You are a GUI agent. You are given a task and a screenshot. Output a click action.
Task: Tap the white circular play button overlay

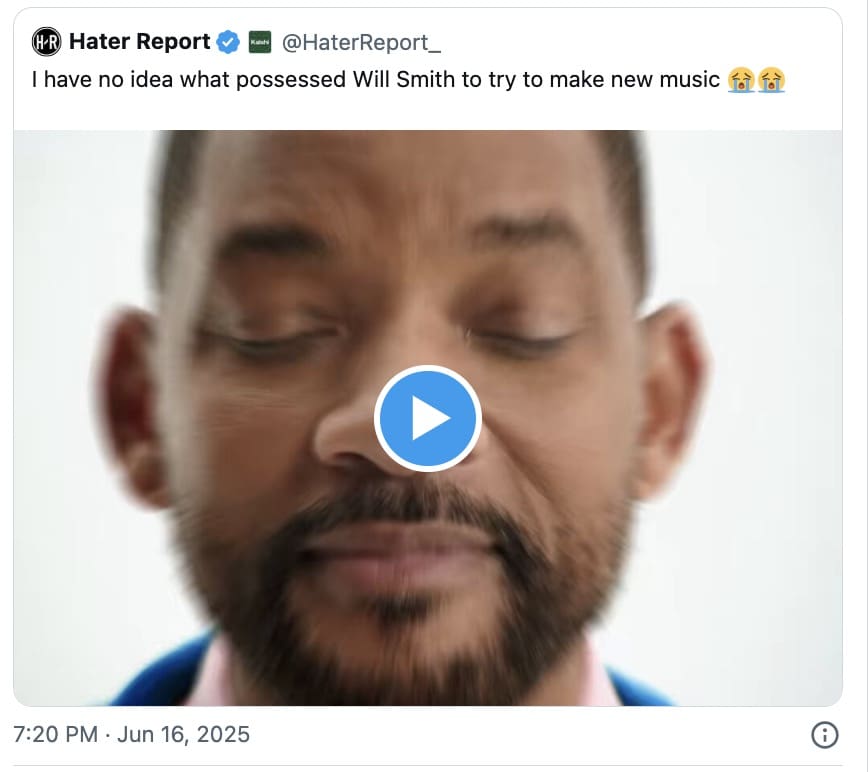[x=427, y=419]
